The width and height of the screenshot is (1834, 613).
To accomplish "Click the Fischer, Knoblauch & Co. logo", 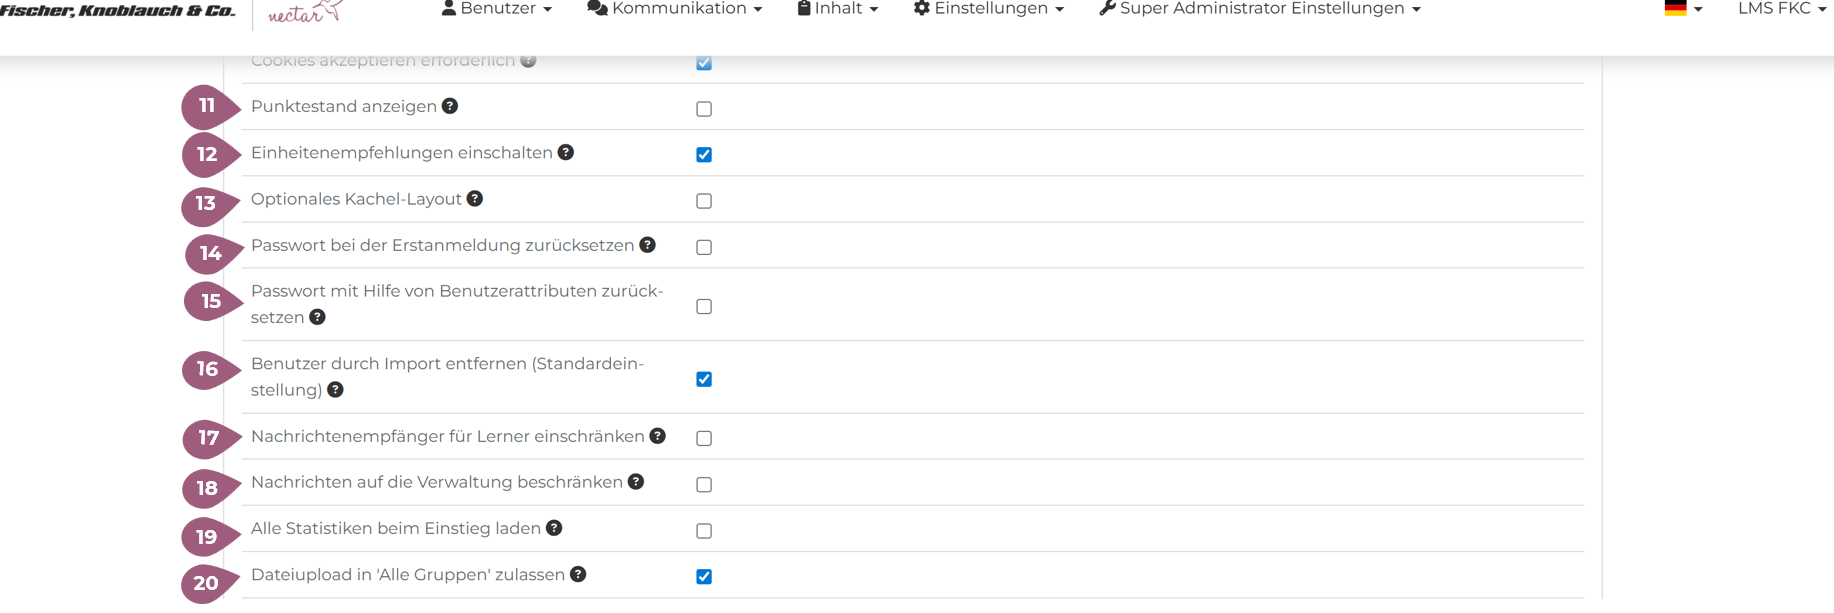I will [x=118, y=11].
